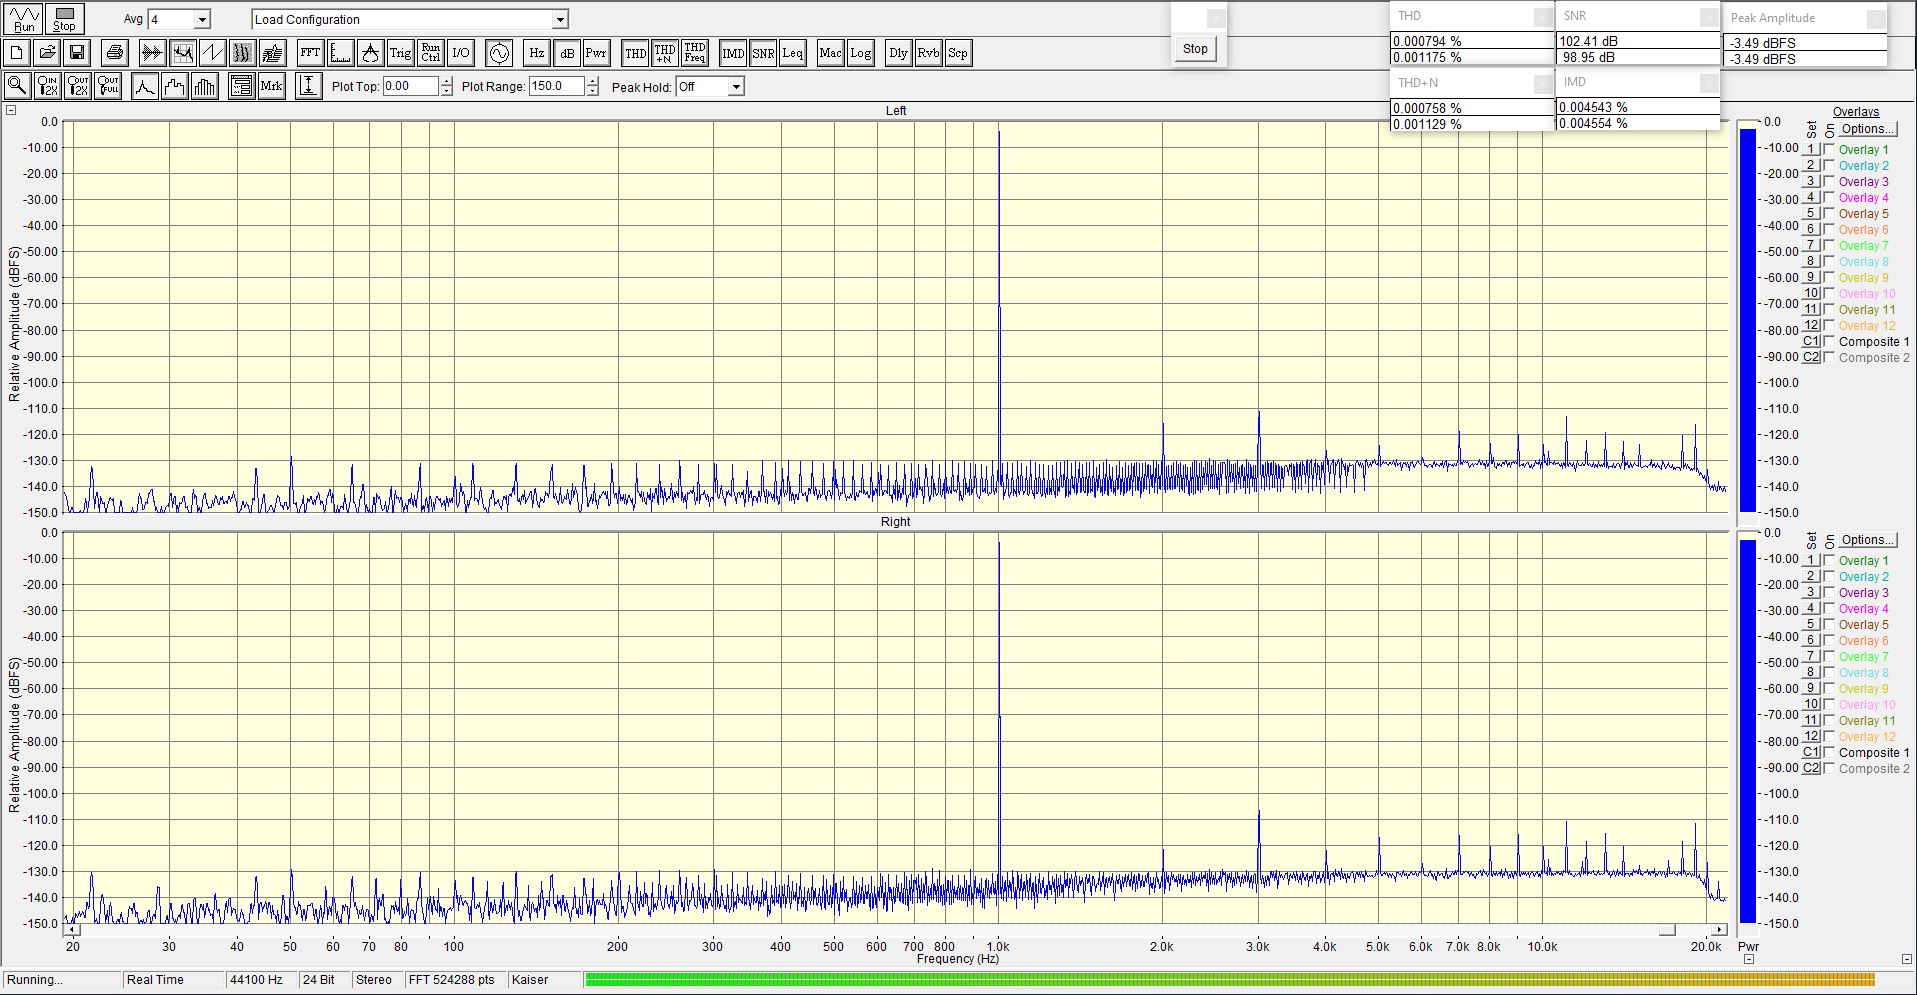Viewport: 1917px width, 995px height.
Task: Enable Composite 2 checkbox in Right plot
Action: pyautogui.click(x=1829, y=769)
